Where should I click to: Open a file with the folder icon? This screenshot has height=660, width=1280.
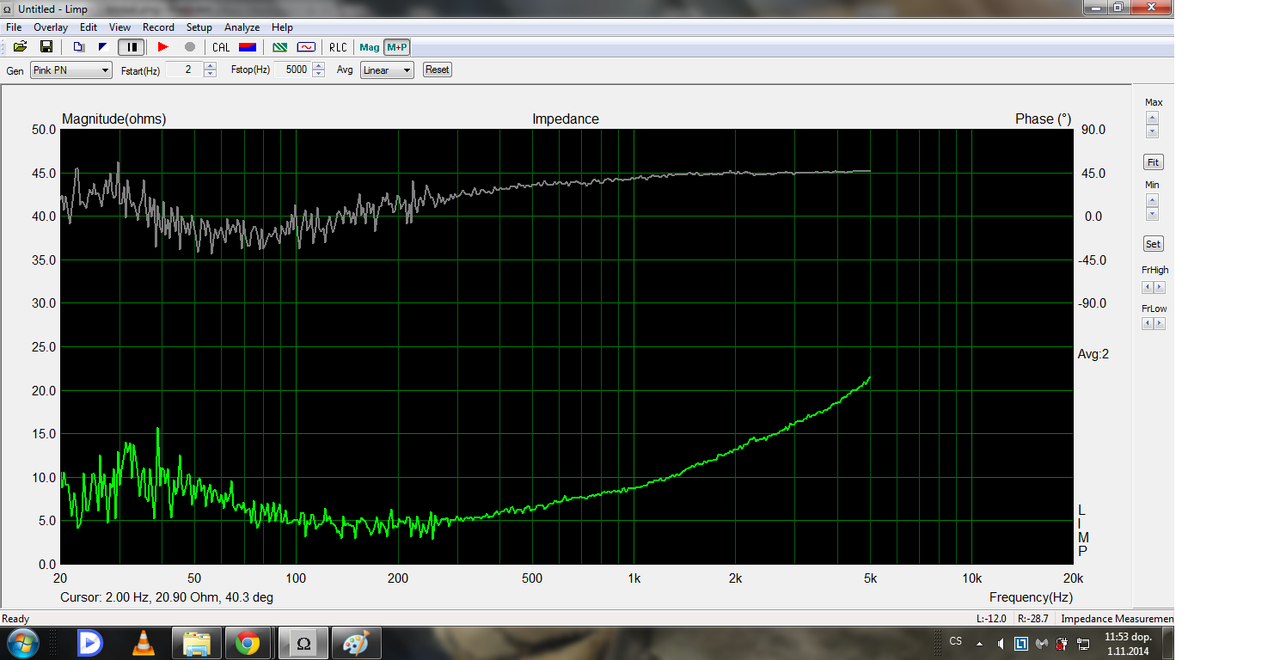pos(20,47)
